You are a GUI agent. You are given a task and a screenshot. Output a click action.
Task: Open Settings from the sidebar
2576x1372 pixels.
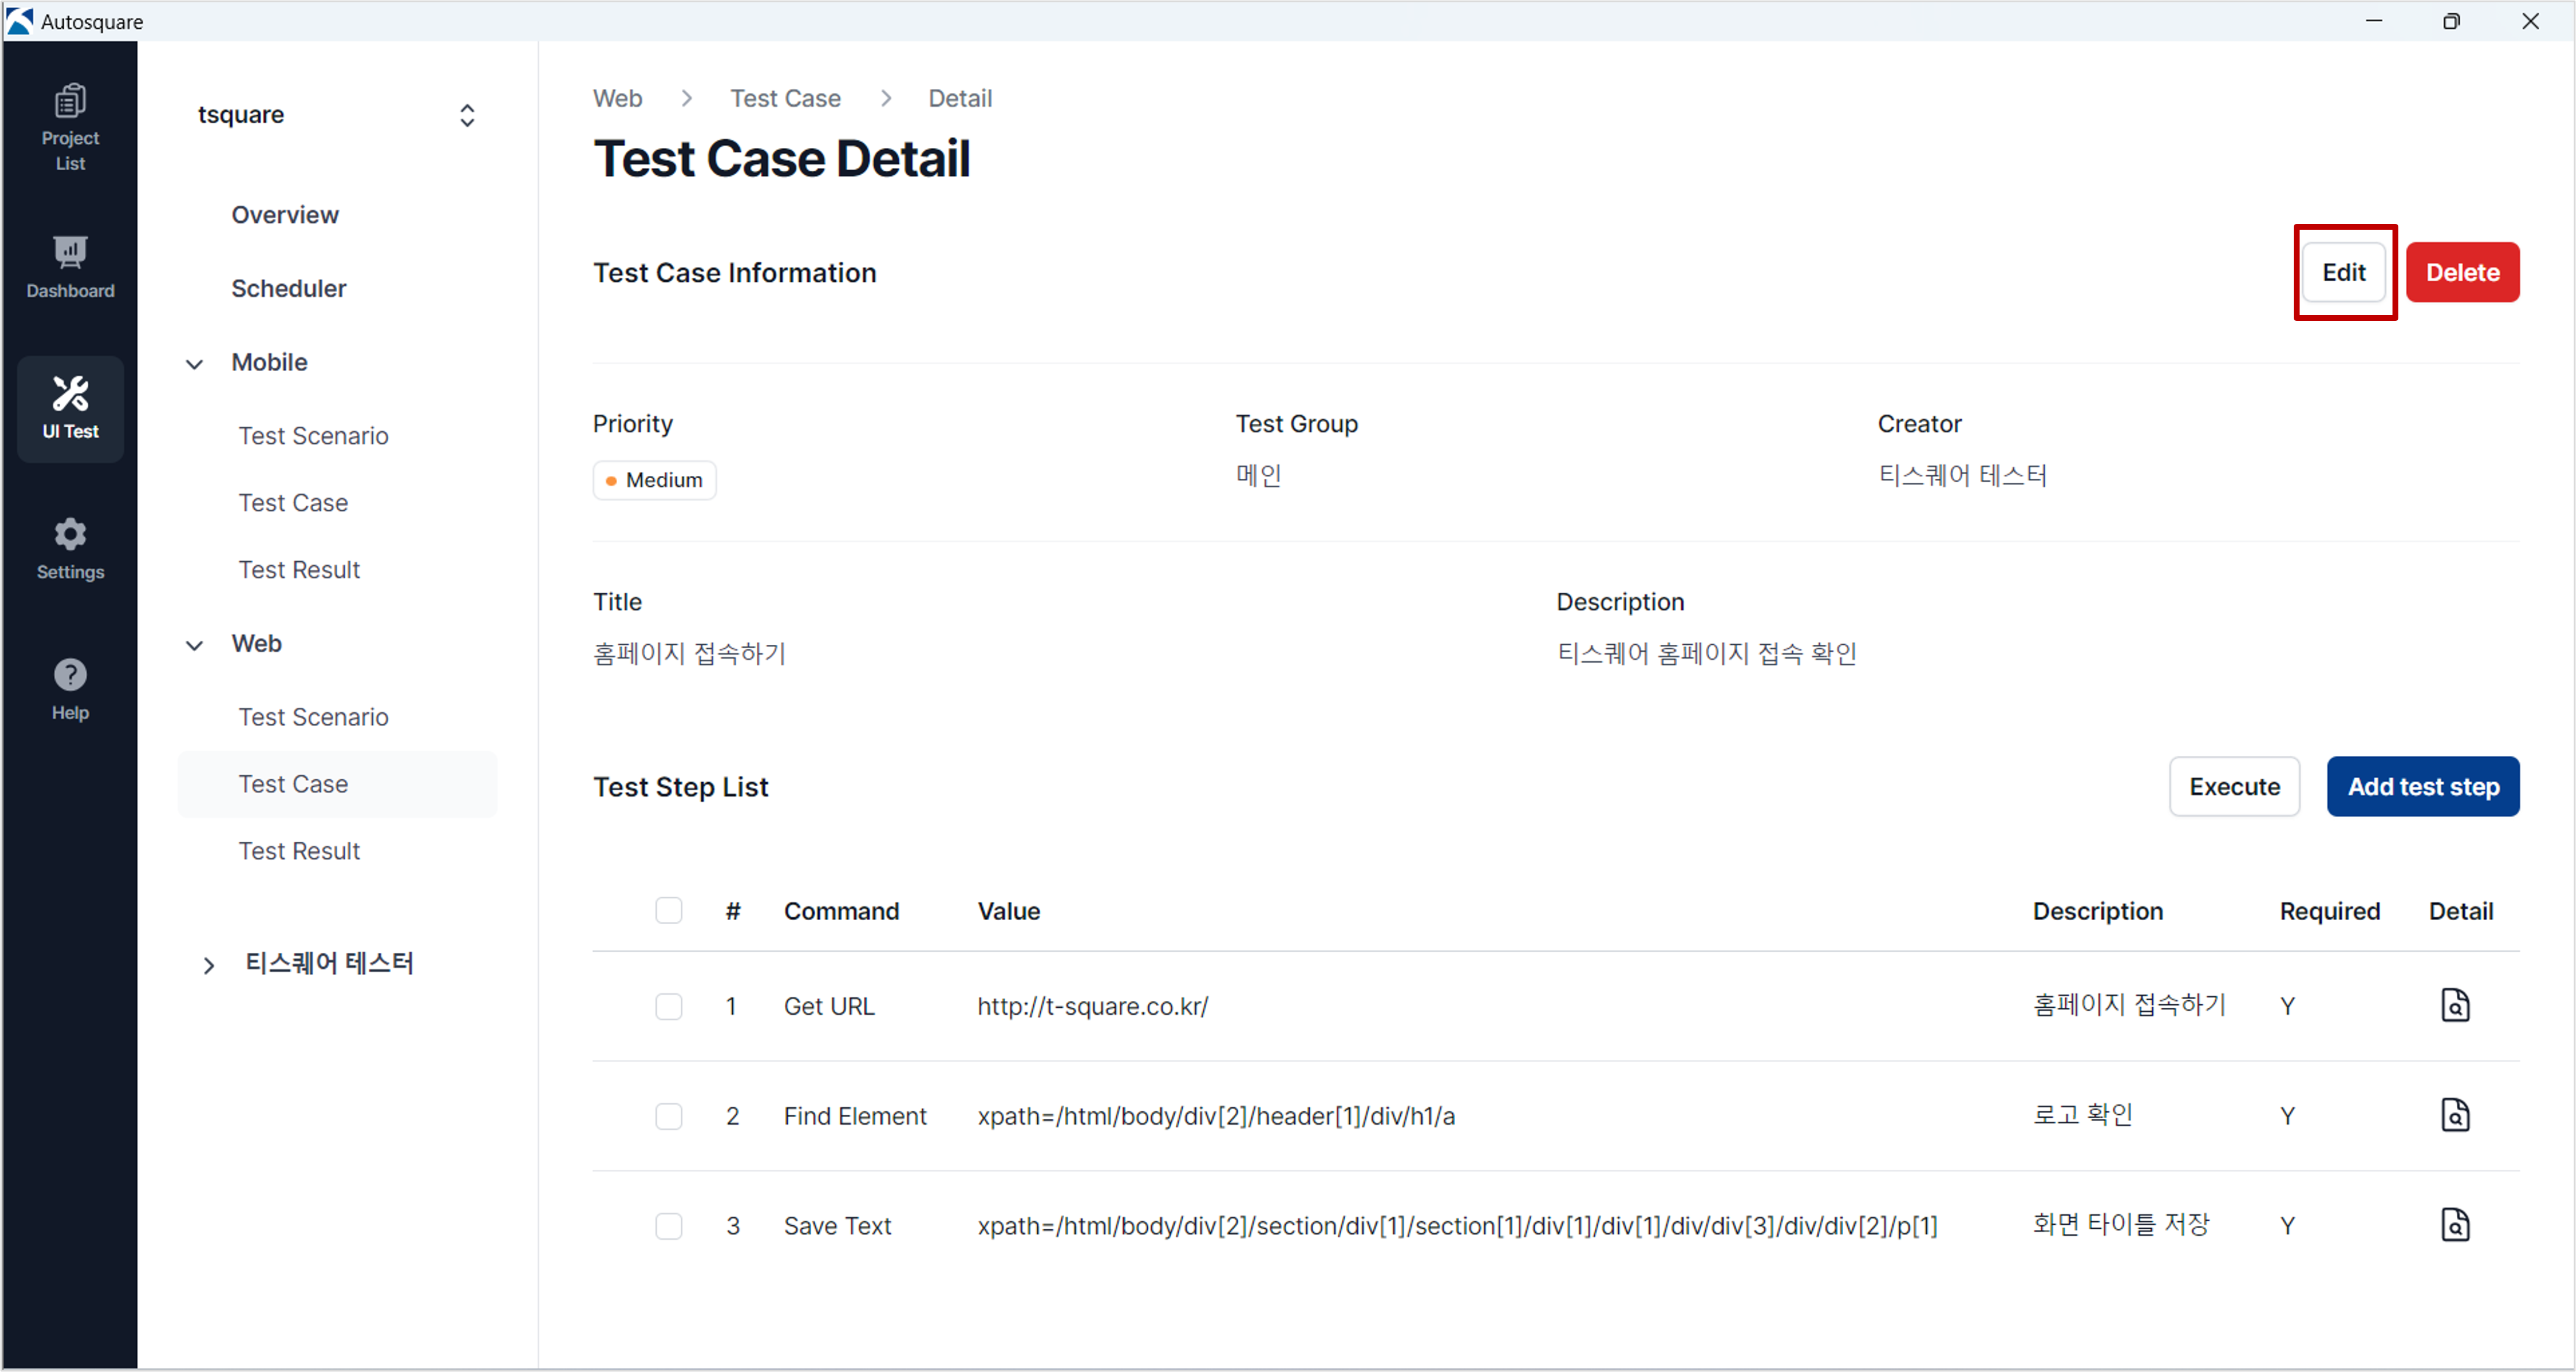70,549
